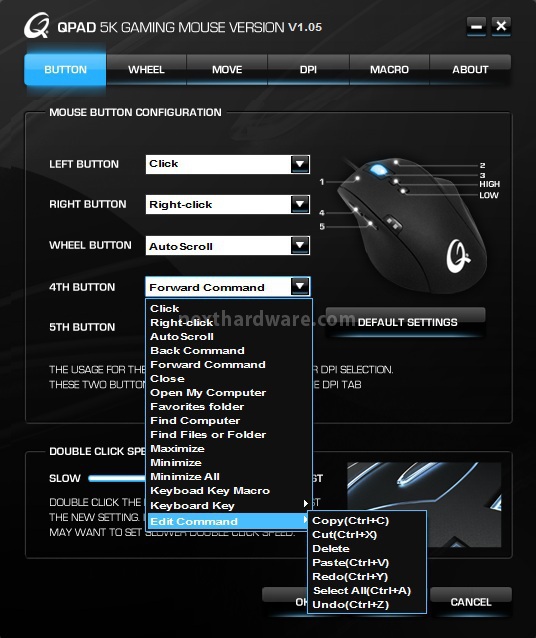Choose 'Undo(Ctrl+Z)' in the submenu
The image size is (536, 638).
(368, 605)
